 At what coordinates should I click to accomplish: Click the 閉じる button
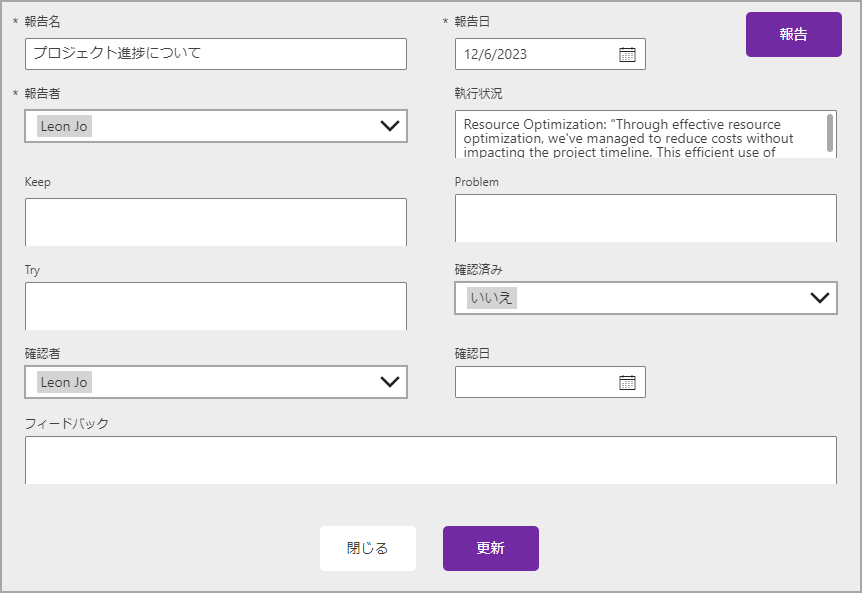367,548
